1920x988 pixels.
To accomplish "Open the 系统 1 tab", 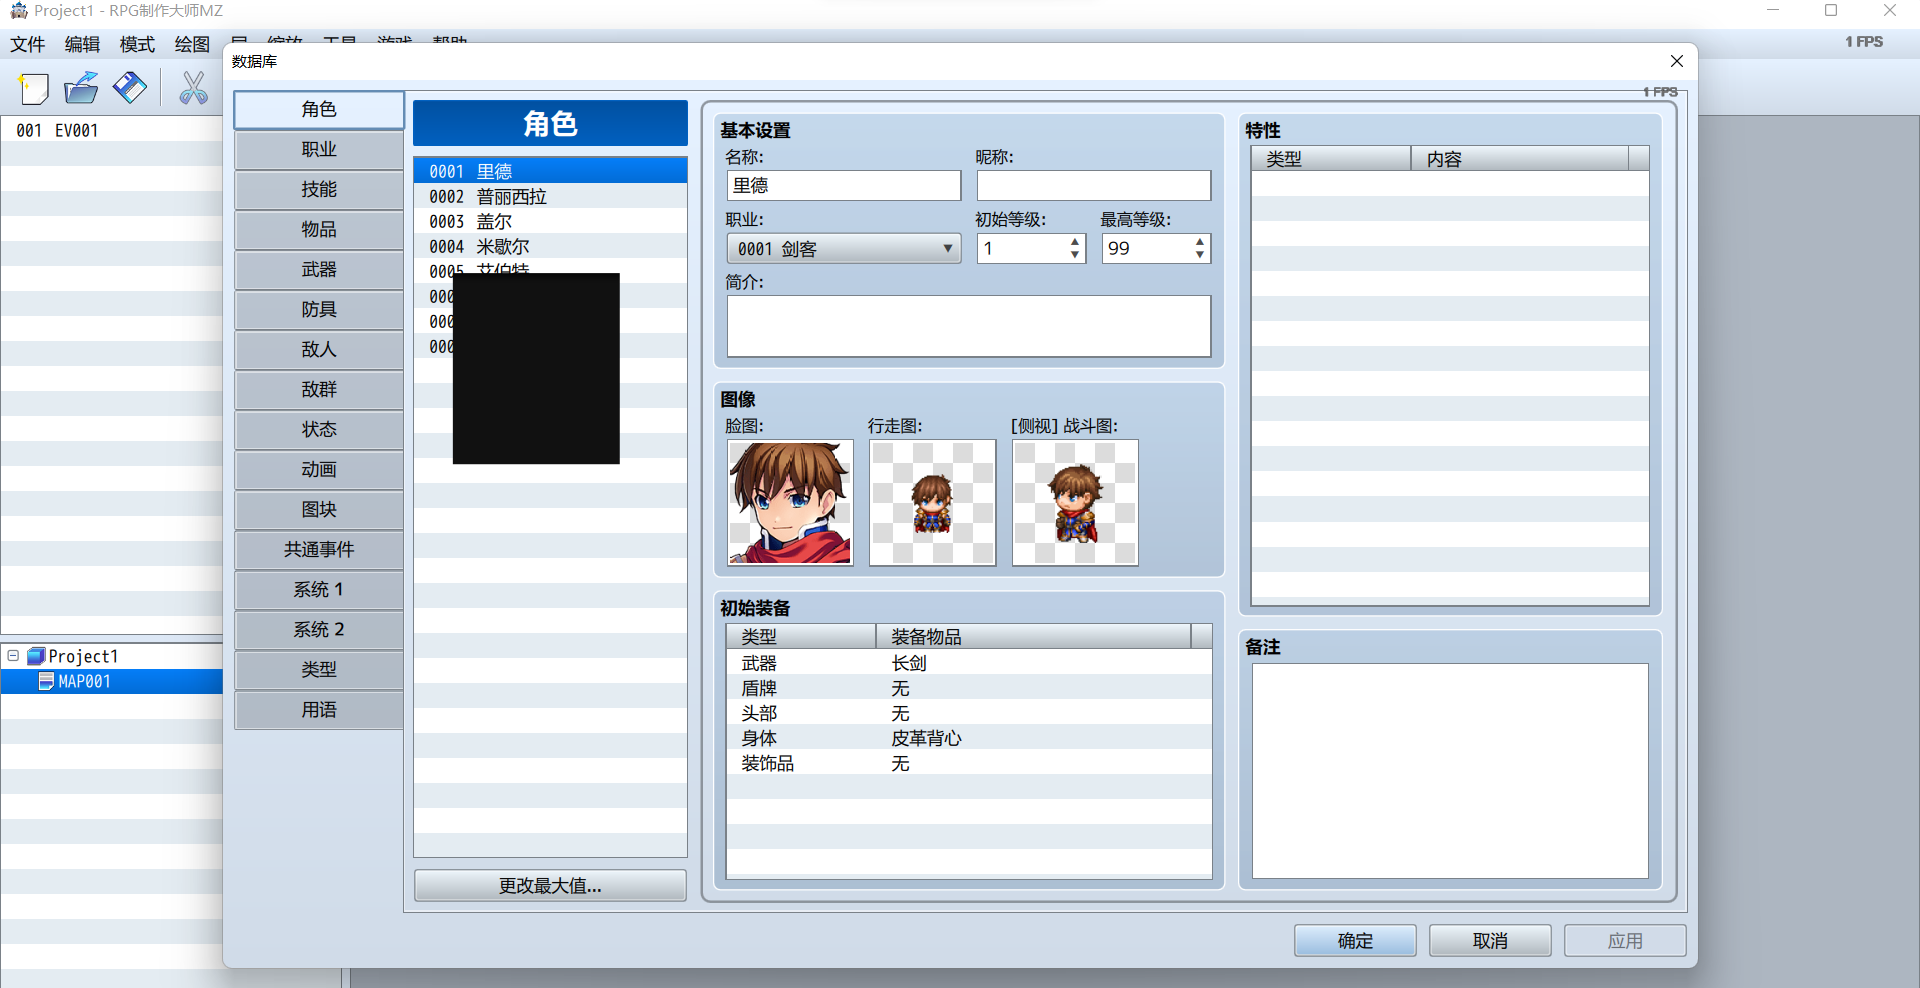I will 319,590.
